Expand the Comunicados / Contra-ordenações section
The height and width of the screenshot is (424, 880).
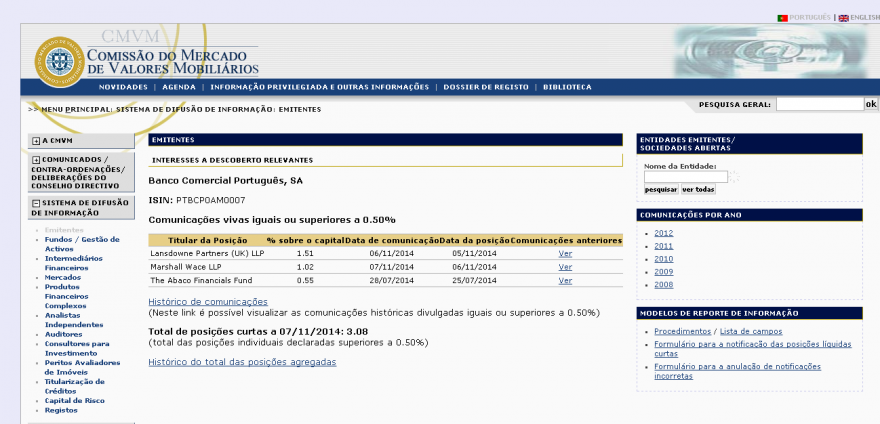(x=36, y=160)
